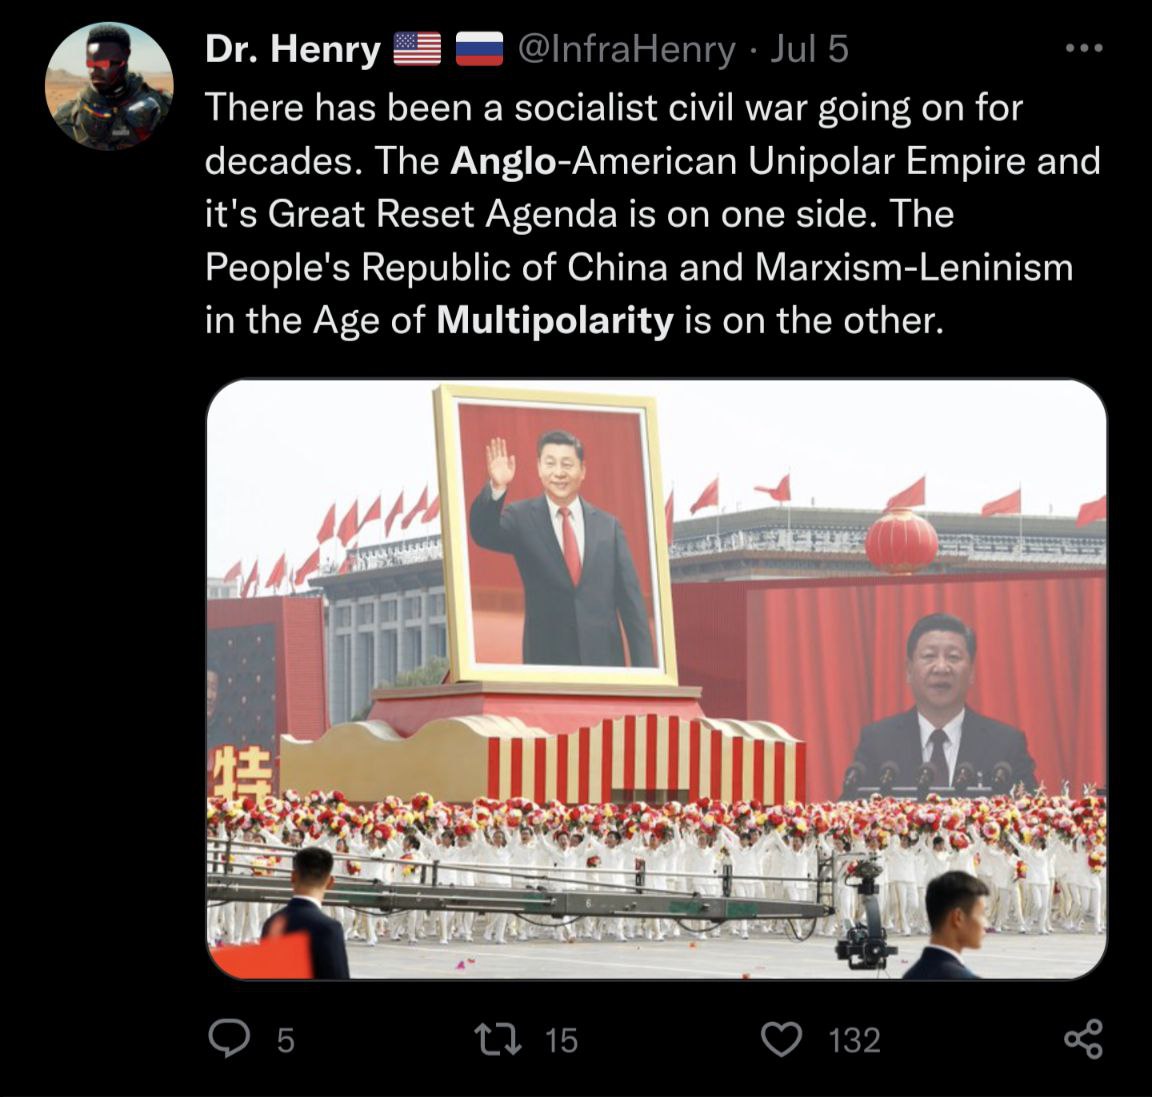This screenshot has height=1097, width=1152.
Task: Click the reply count 5
Action: click(286, 1040)
